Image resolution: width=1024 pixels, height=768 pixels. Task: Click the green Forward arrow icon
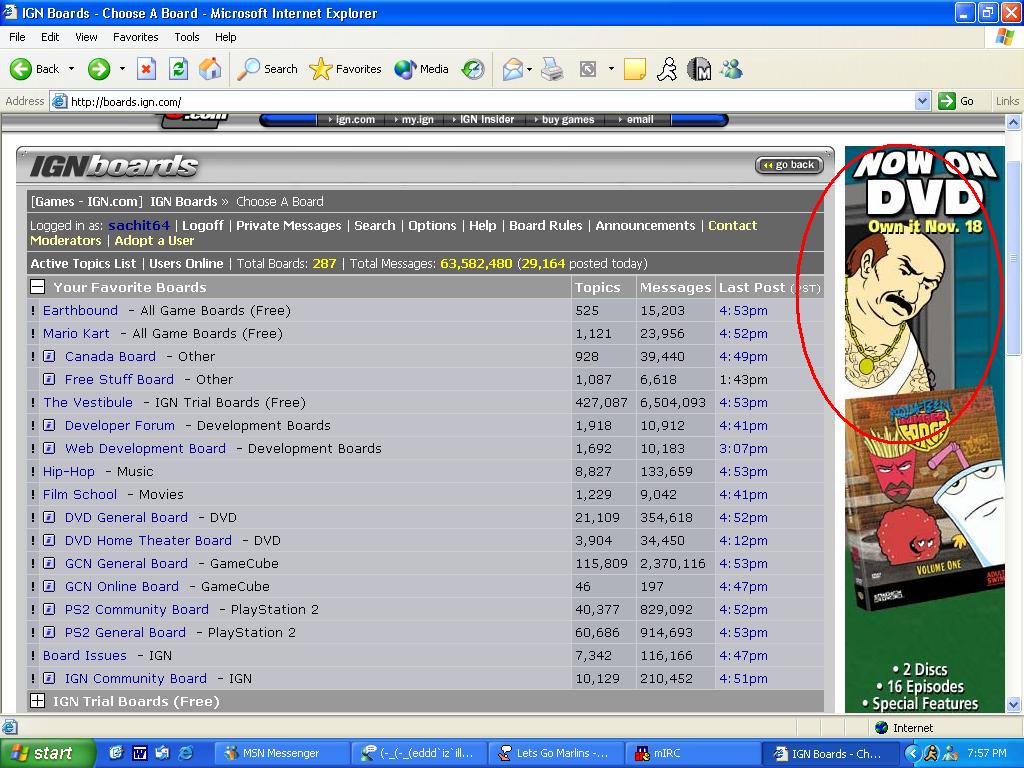click(x=99, y=69)
